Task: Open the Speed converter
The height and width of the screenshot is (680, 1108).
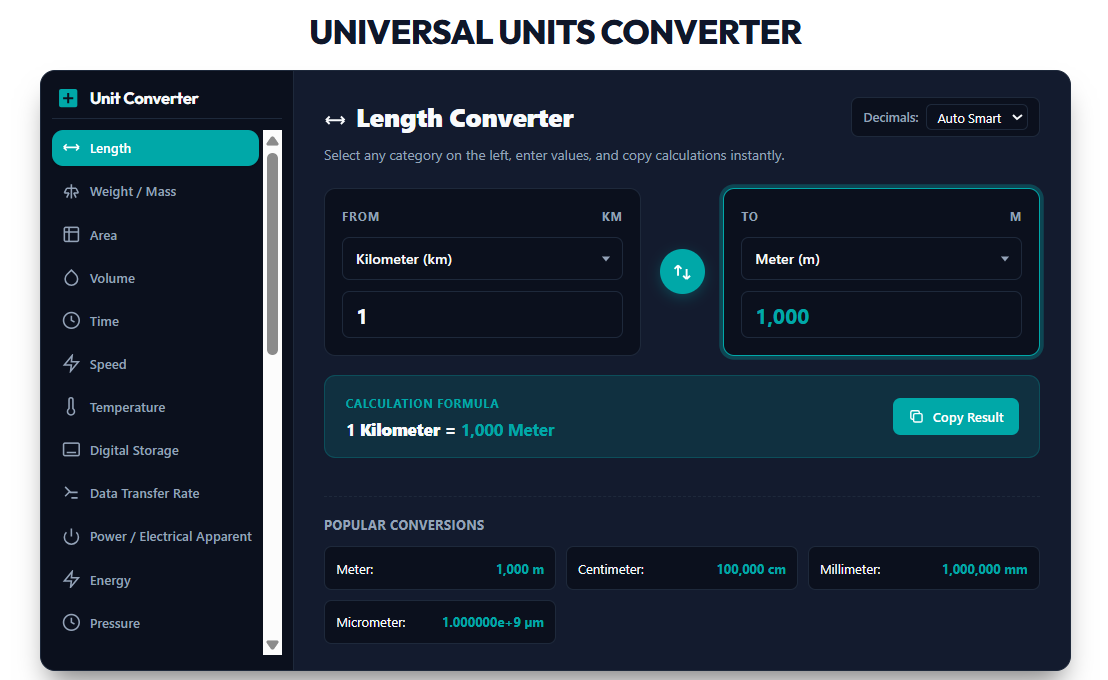Action: (155, 364)
